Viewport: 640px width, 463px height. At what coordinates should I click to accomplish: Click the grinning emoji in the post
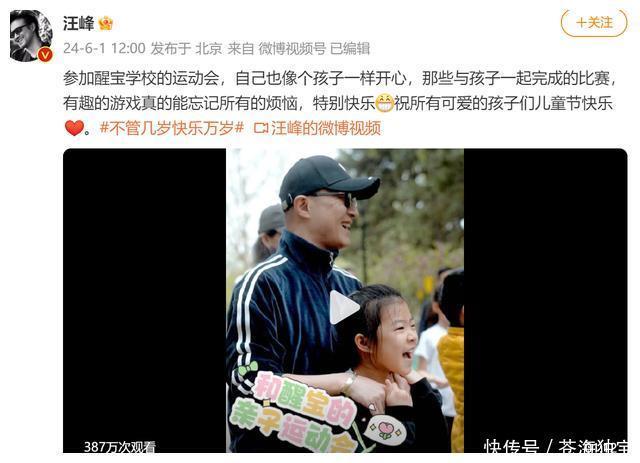pos(384,103)
